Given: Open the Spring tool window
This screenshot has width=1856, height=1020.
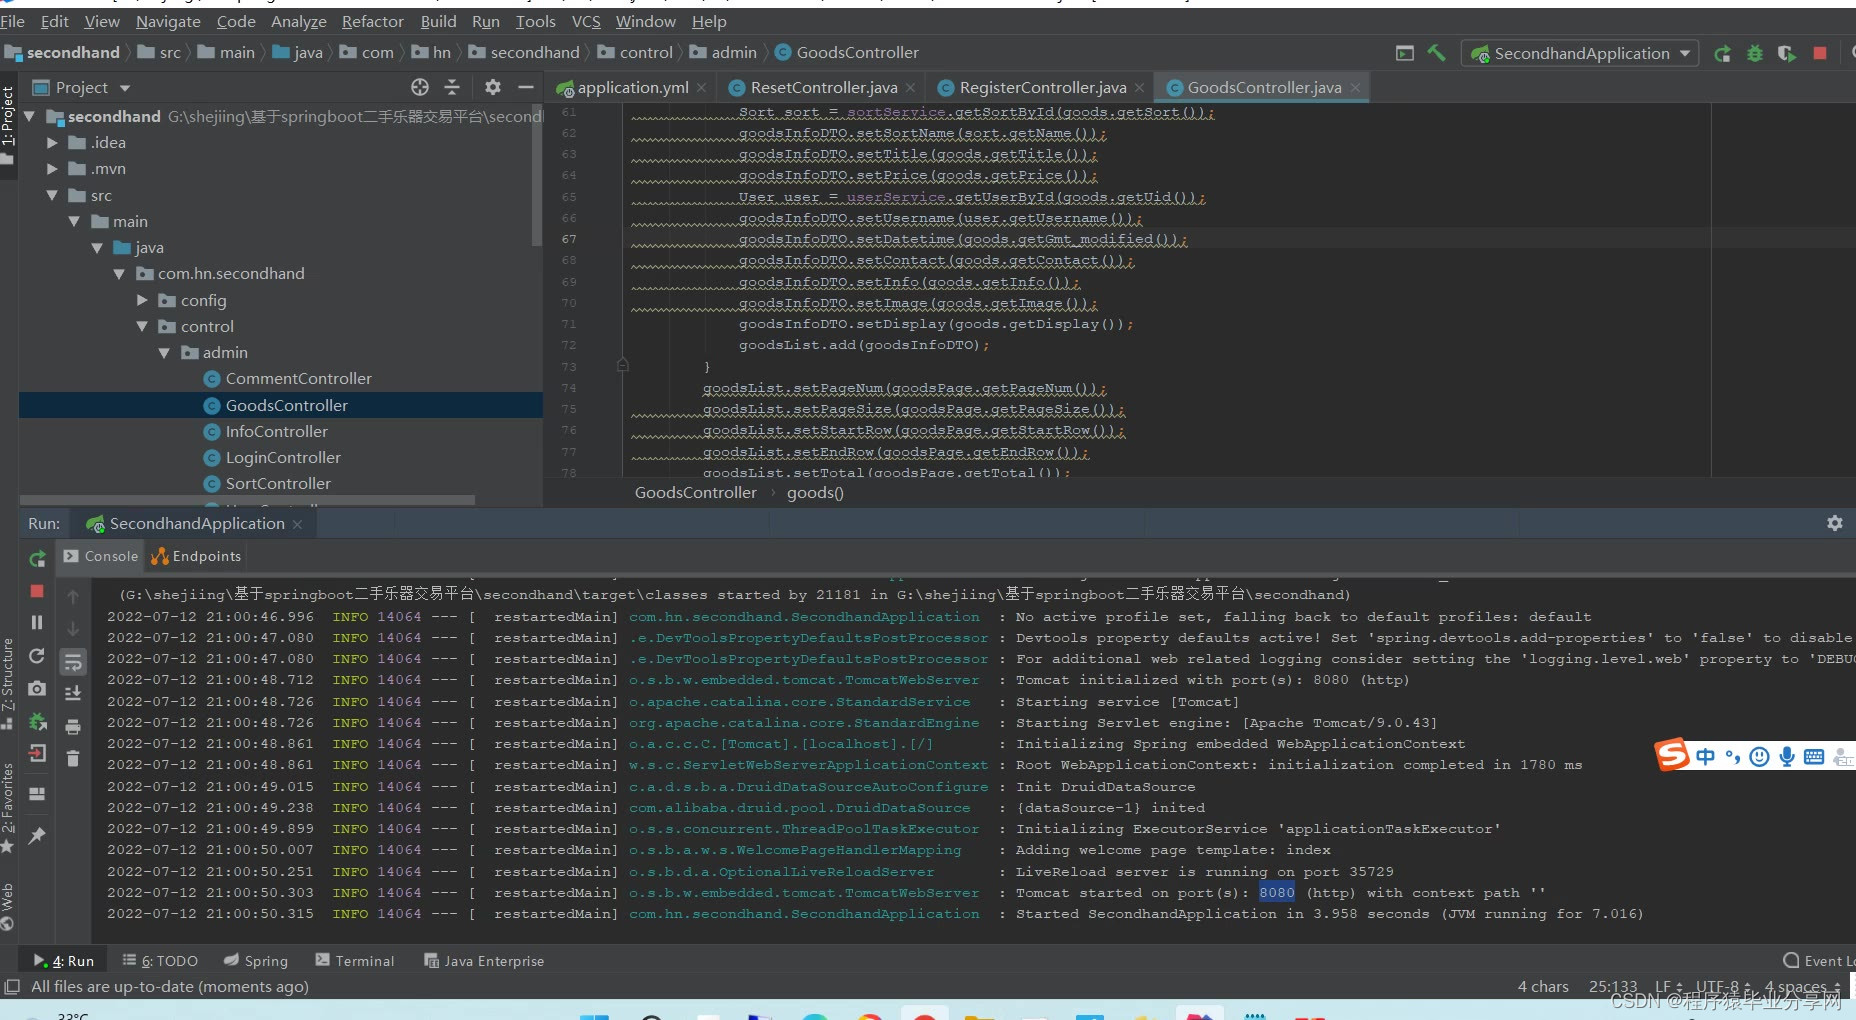Looking at the screenshot, I should coord(256,961).
